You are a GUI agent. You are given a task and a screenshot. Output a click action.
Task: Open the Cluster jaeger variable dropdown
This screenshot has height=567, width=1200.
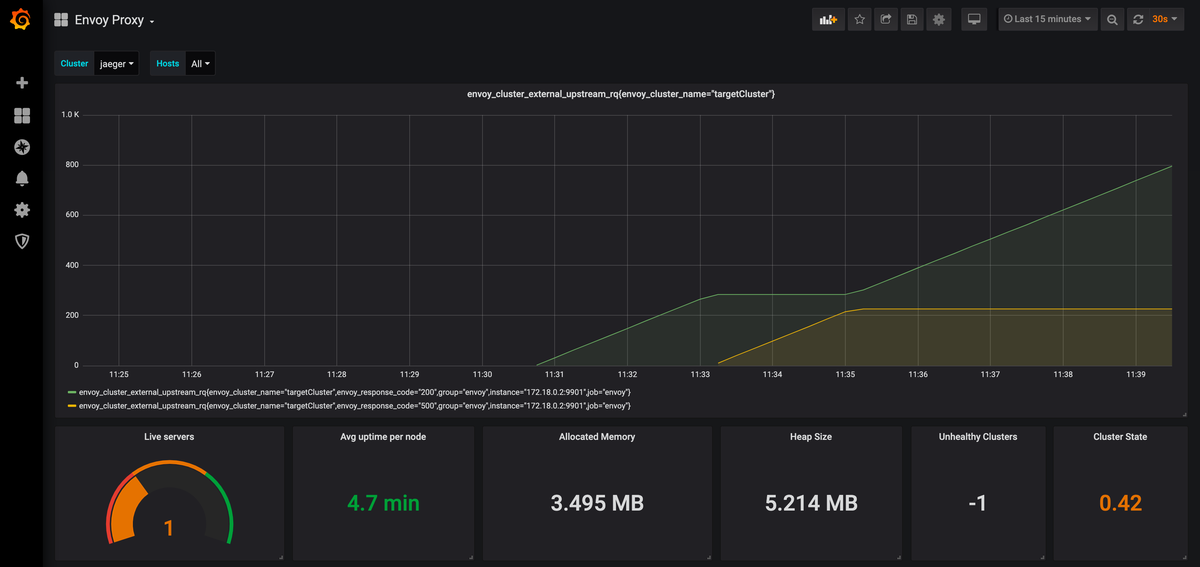(116, 64)
